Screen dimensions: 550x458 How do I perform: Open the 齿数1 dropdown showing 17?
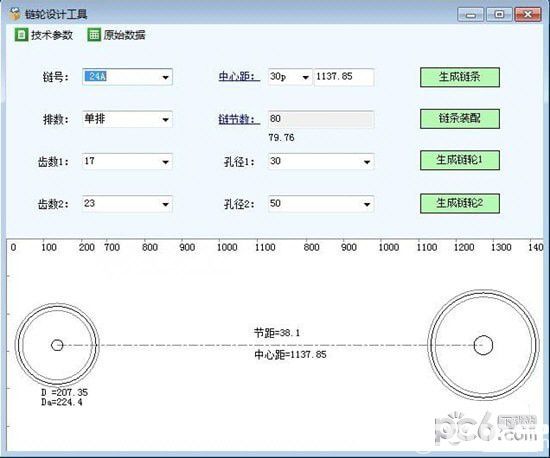point(127,162)
